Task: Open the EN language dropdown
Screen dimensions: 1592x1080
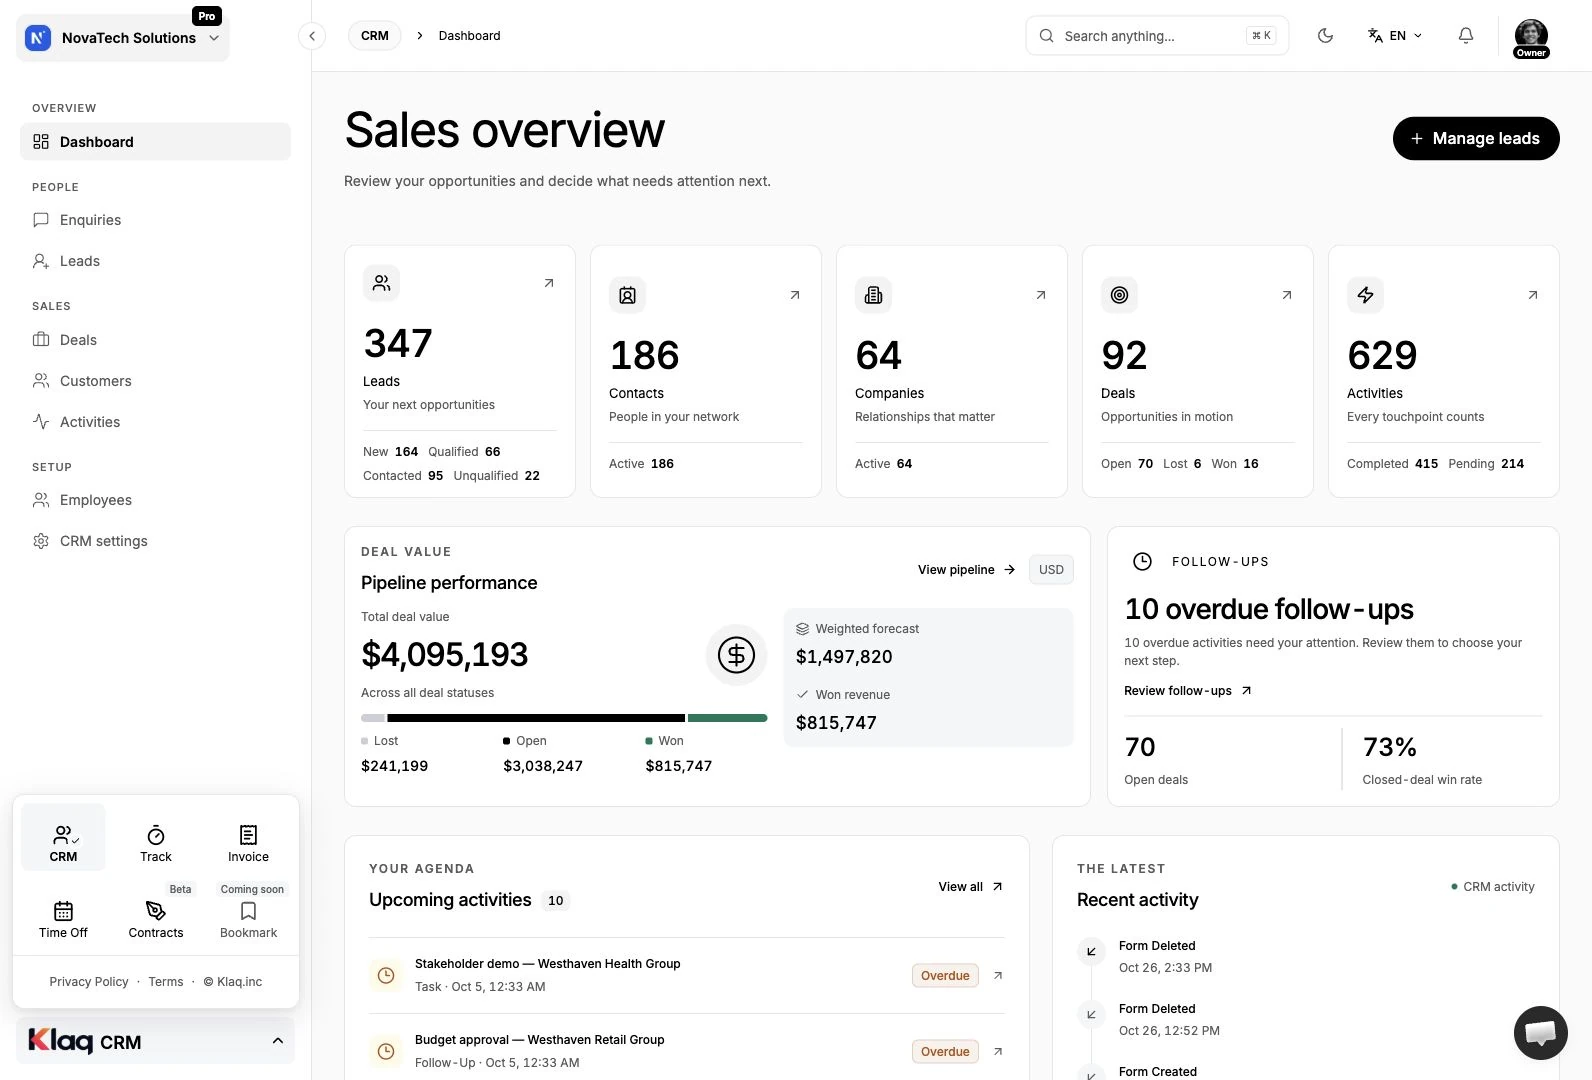Action: pos(1395,36)
